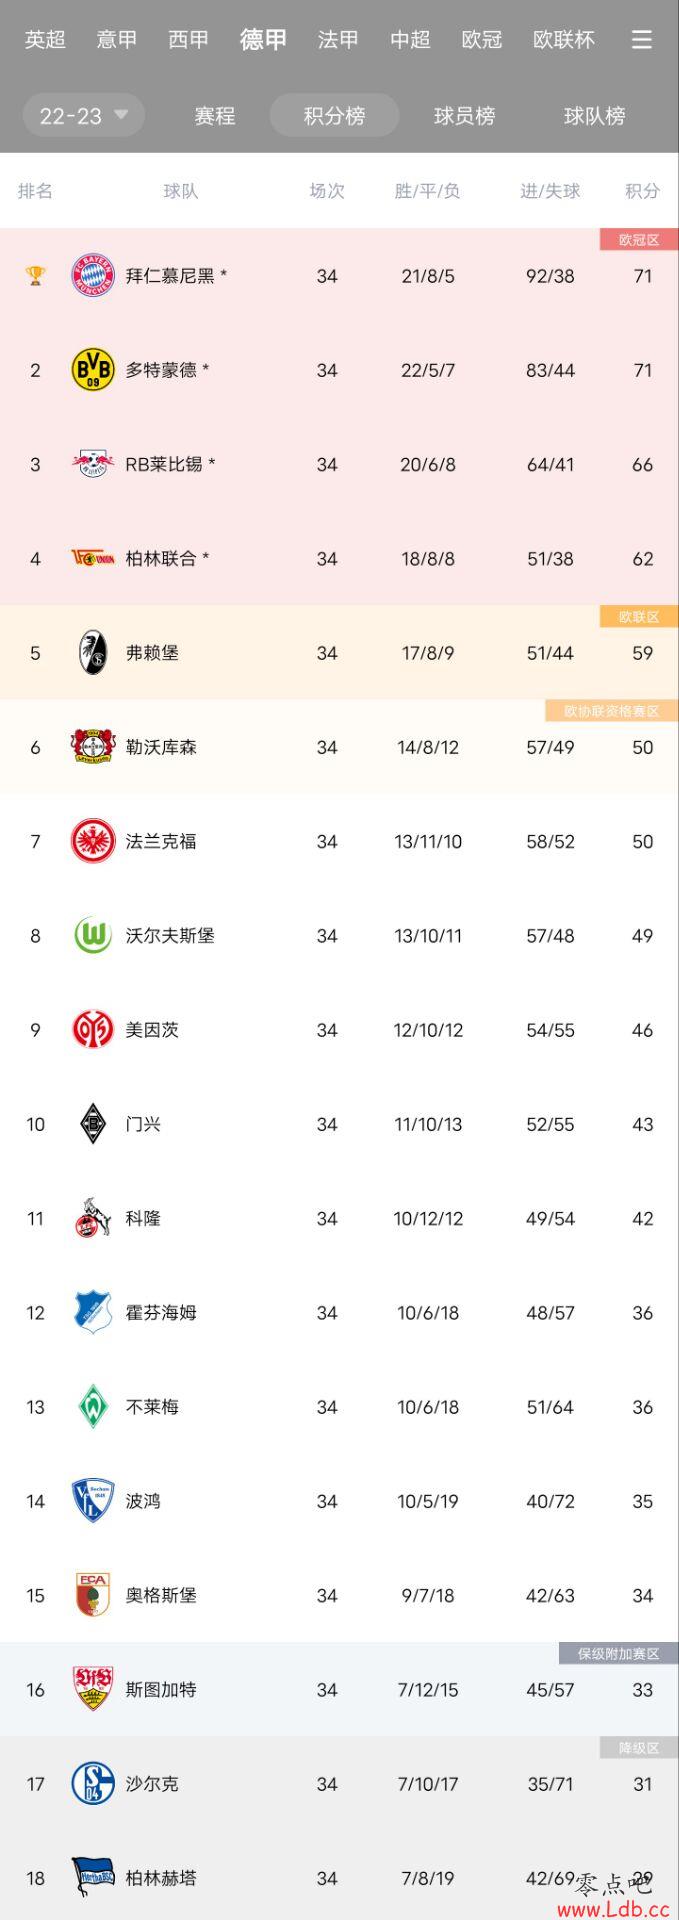This screenshot has height=1920, width=679.
Task: Click the RB Leipzig club logo
Action: point(93,464)
